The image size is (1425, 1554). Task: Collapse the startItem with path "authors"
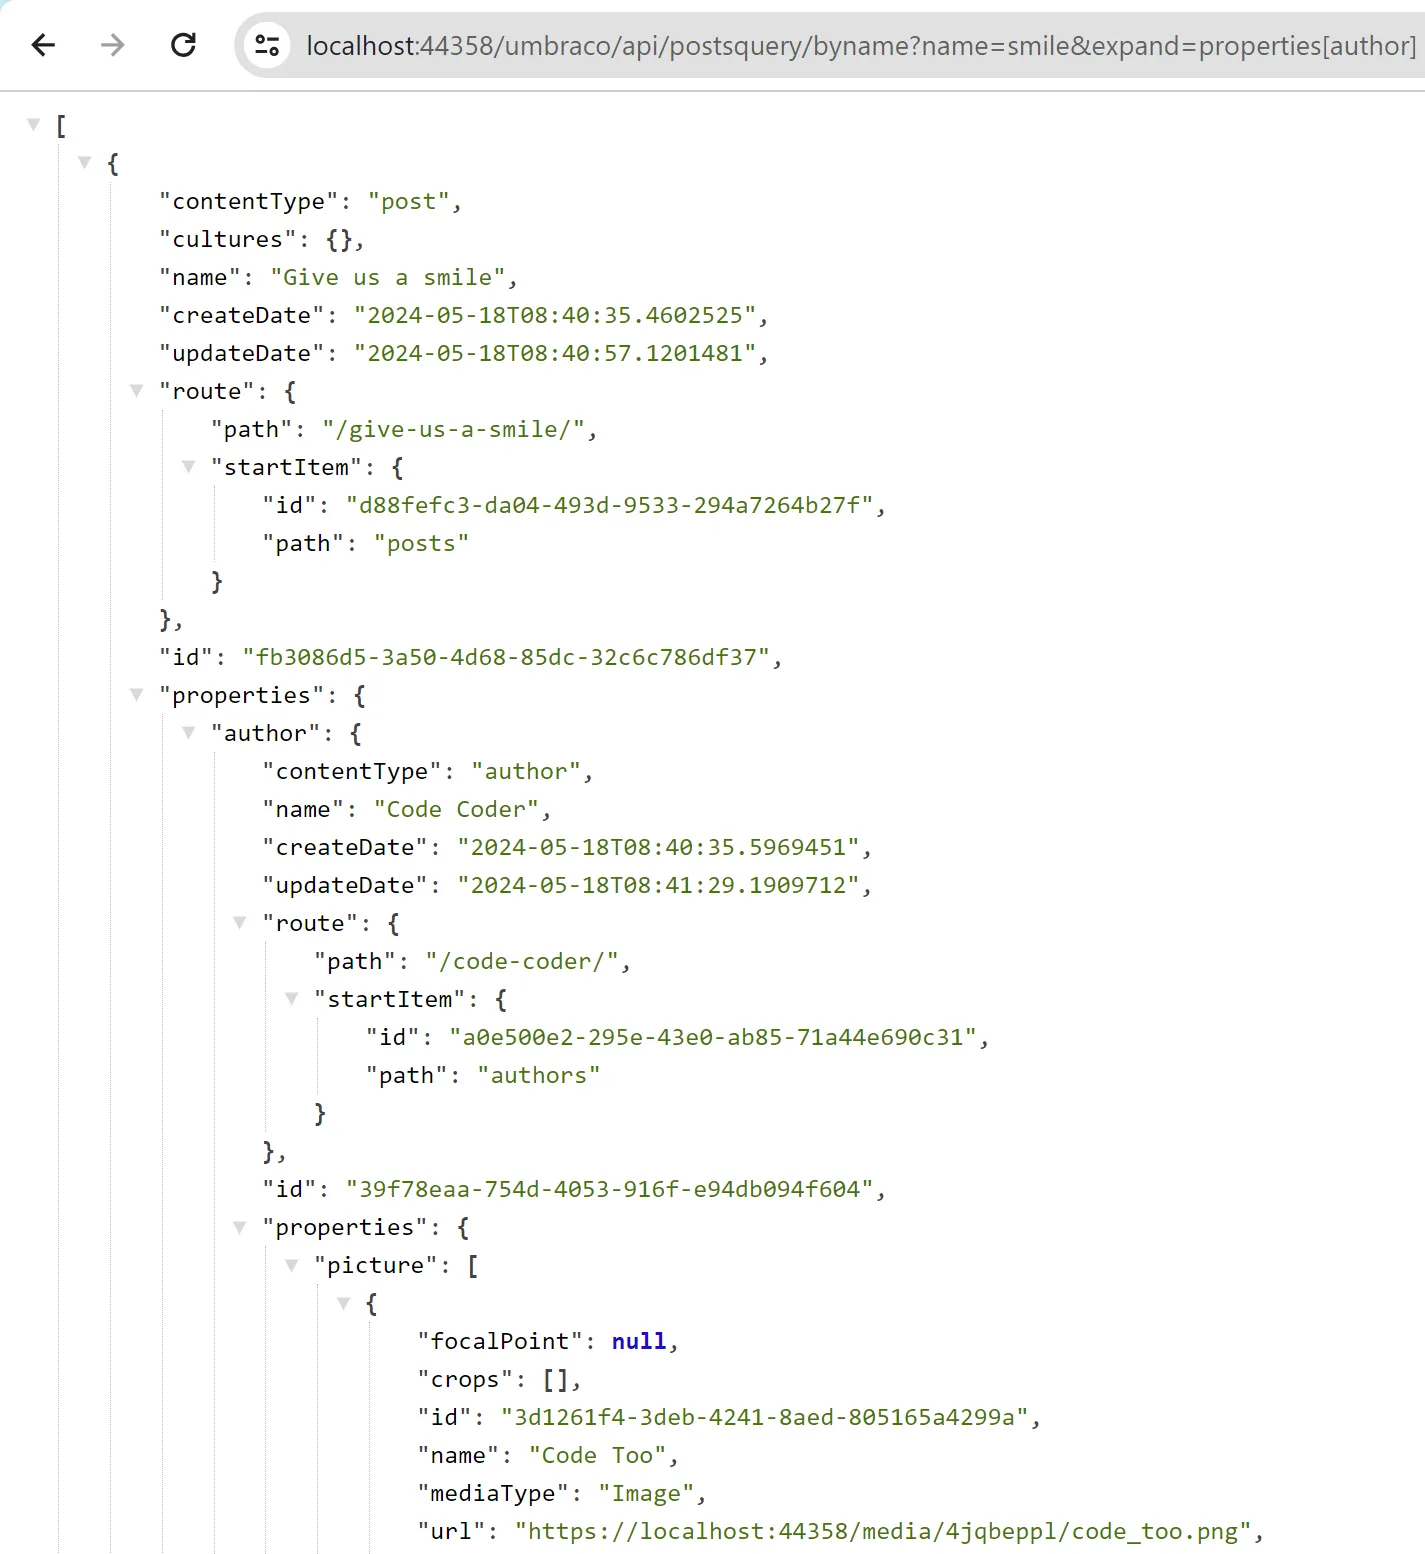point(291,998)
